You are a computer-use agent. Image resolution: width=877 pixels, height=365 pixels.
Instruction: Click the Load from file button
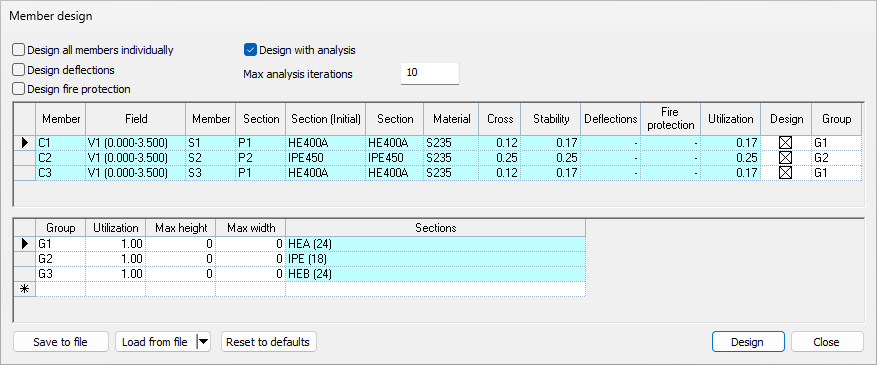(156, 342)
